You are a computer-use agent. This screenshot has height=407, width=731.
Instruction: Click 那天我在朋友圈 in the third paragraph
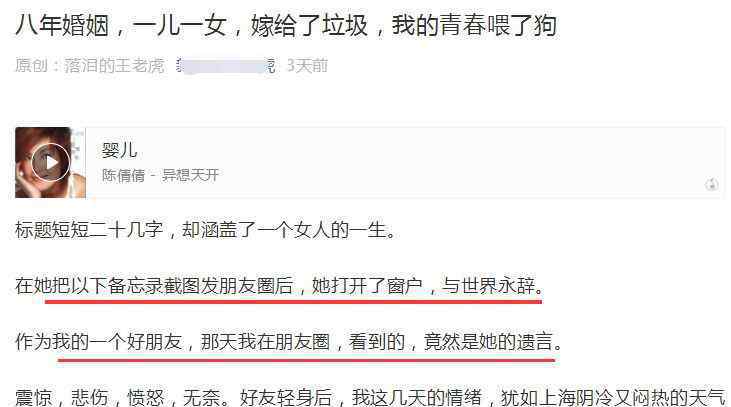(265, 341)
